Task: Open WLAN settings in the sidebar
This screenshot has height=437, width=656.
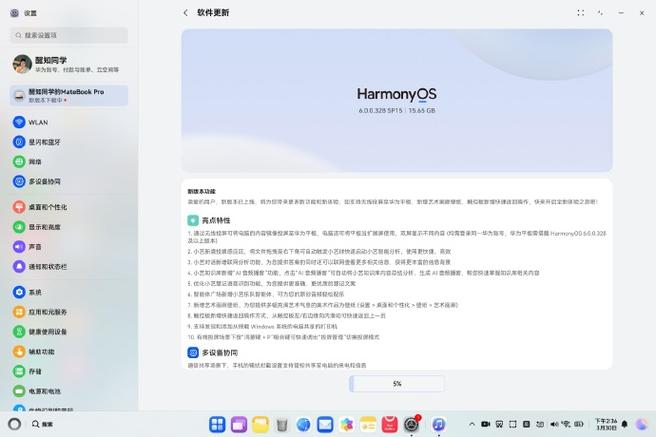Action: pos(69,122)
